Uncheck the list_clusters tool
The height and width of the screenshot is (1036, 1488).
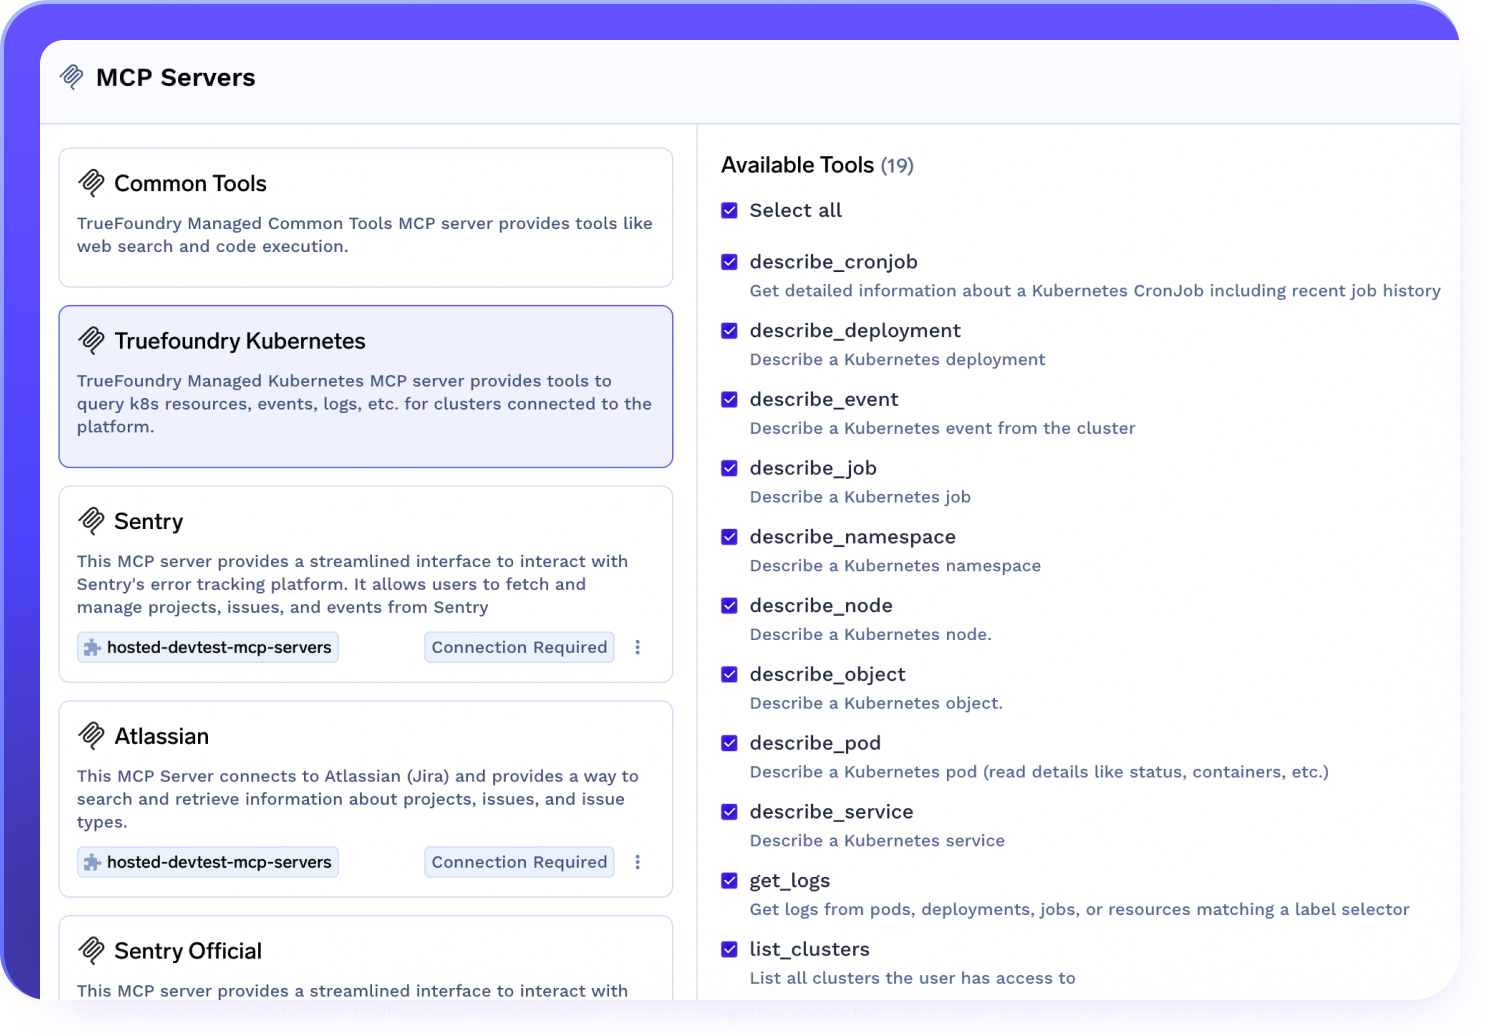729,949
